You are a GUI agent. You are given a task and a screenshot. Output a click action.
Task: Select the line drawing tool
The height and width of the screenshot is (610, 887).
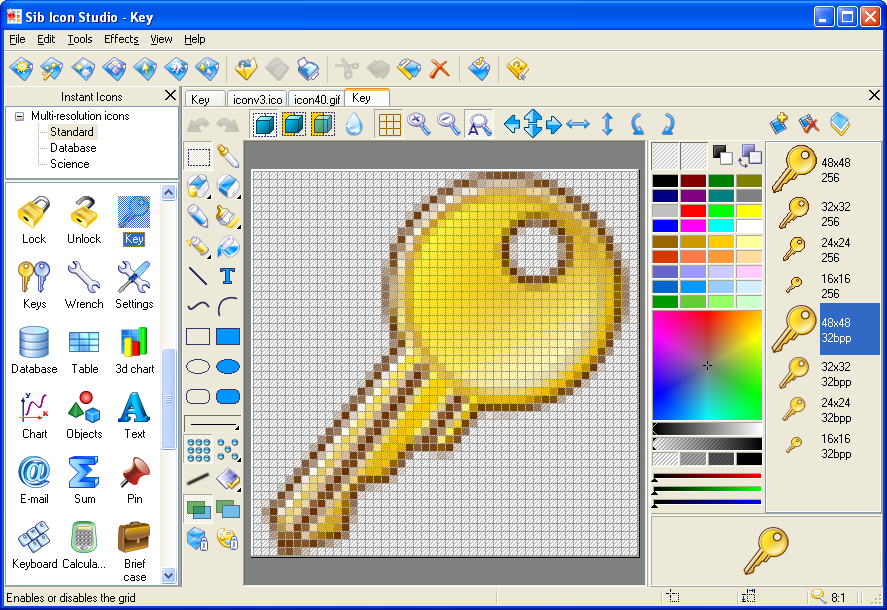[197, 277]
